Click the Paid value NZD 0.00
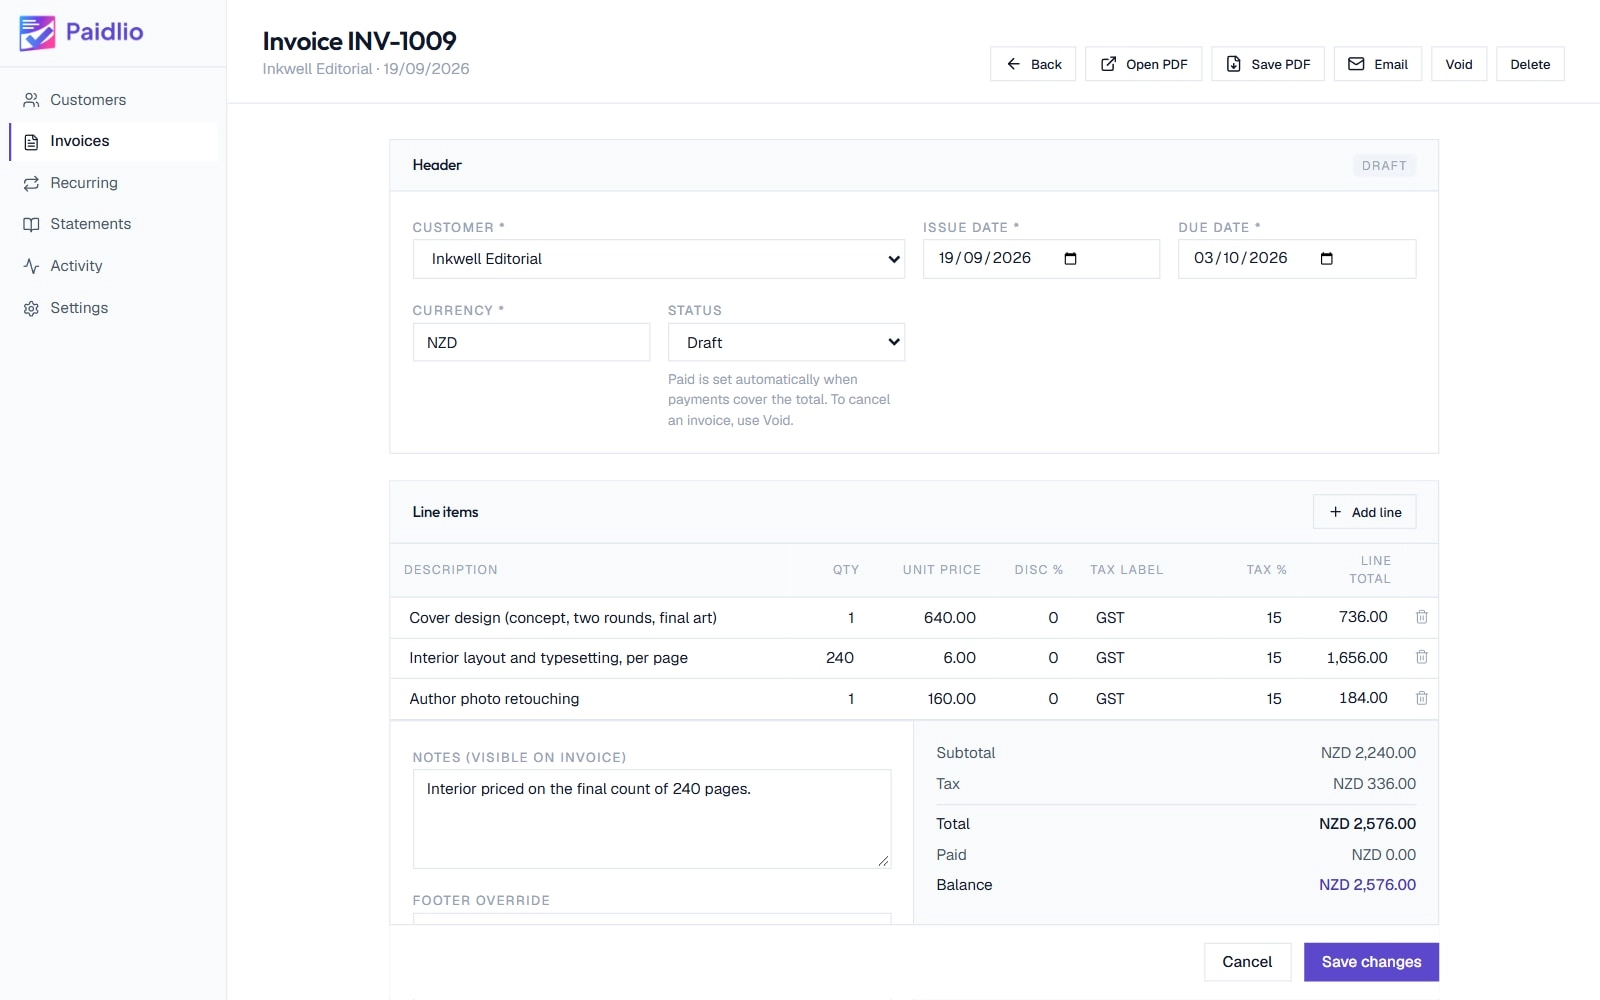 pos(1383,855)
